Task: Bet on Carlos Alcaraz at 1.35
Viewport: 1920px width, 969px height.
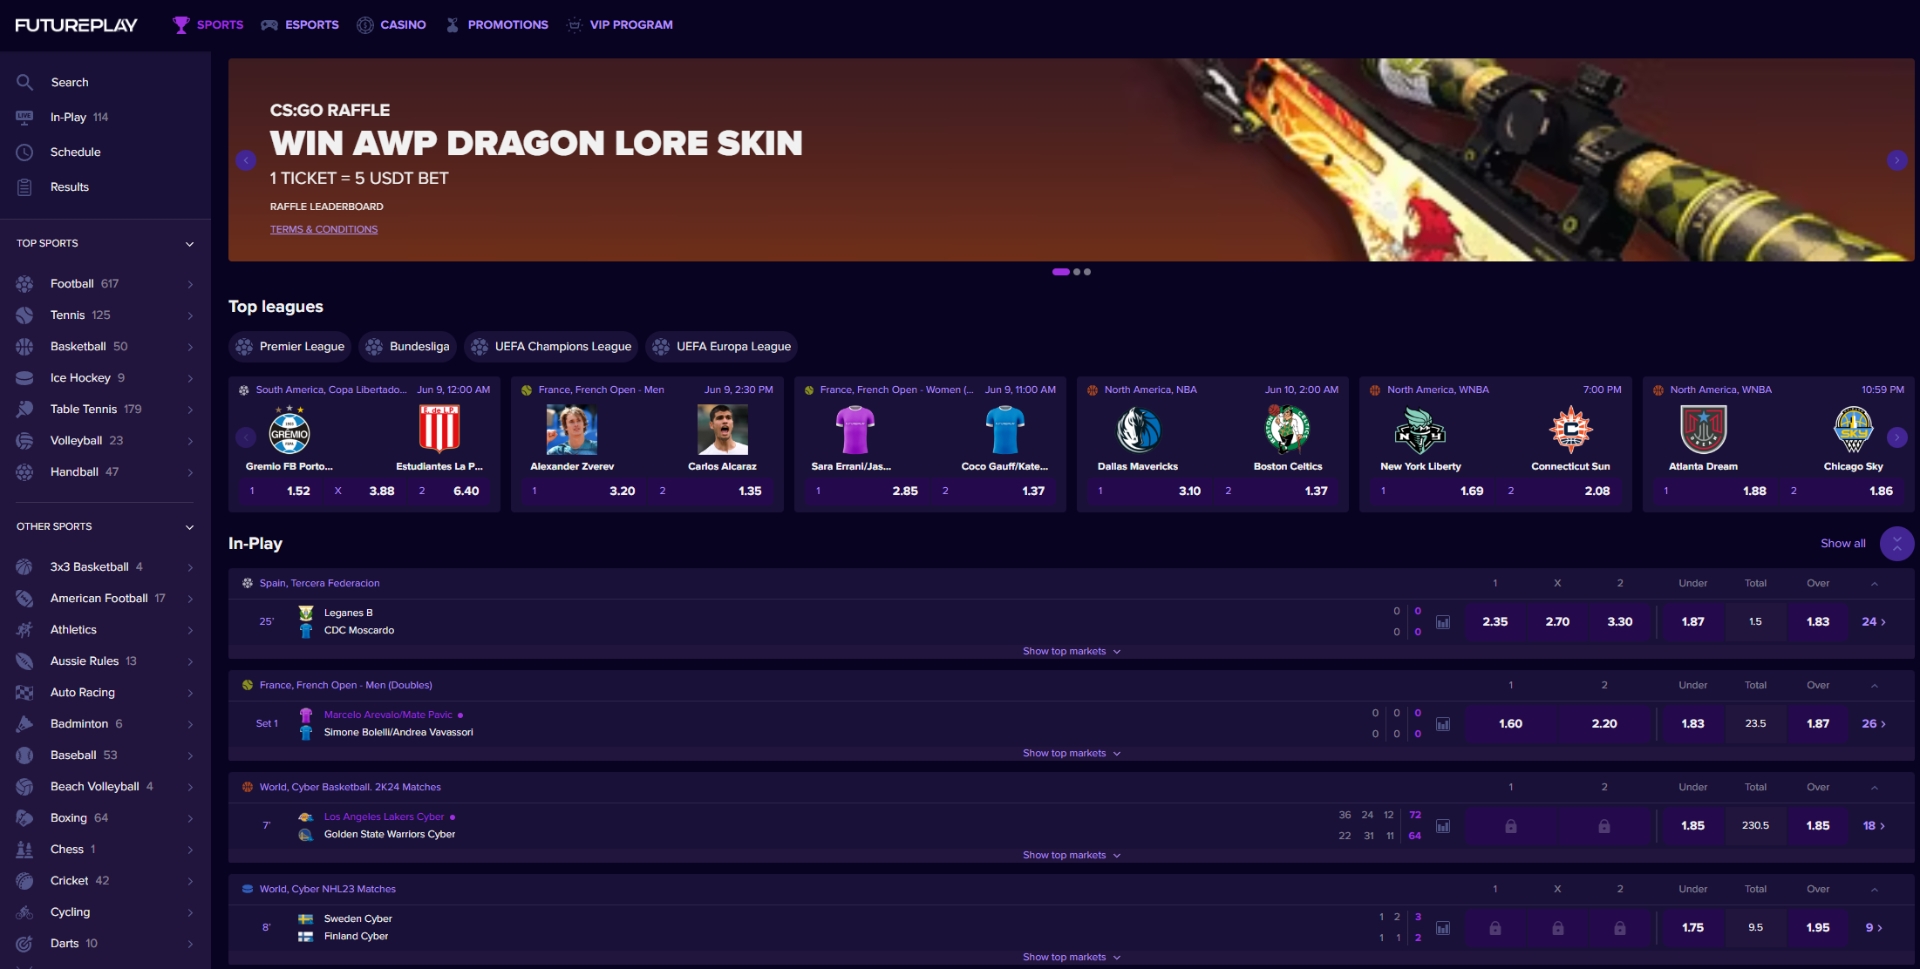Action: pos(710,491)
